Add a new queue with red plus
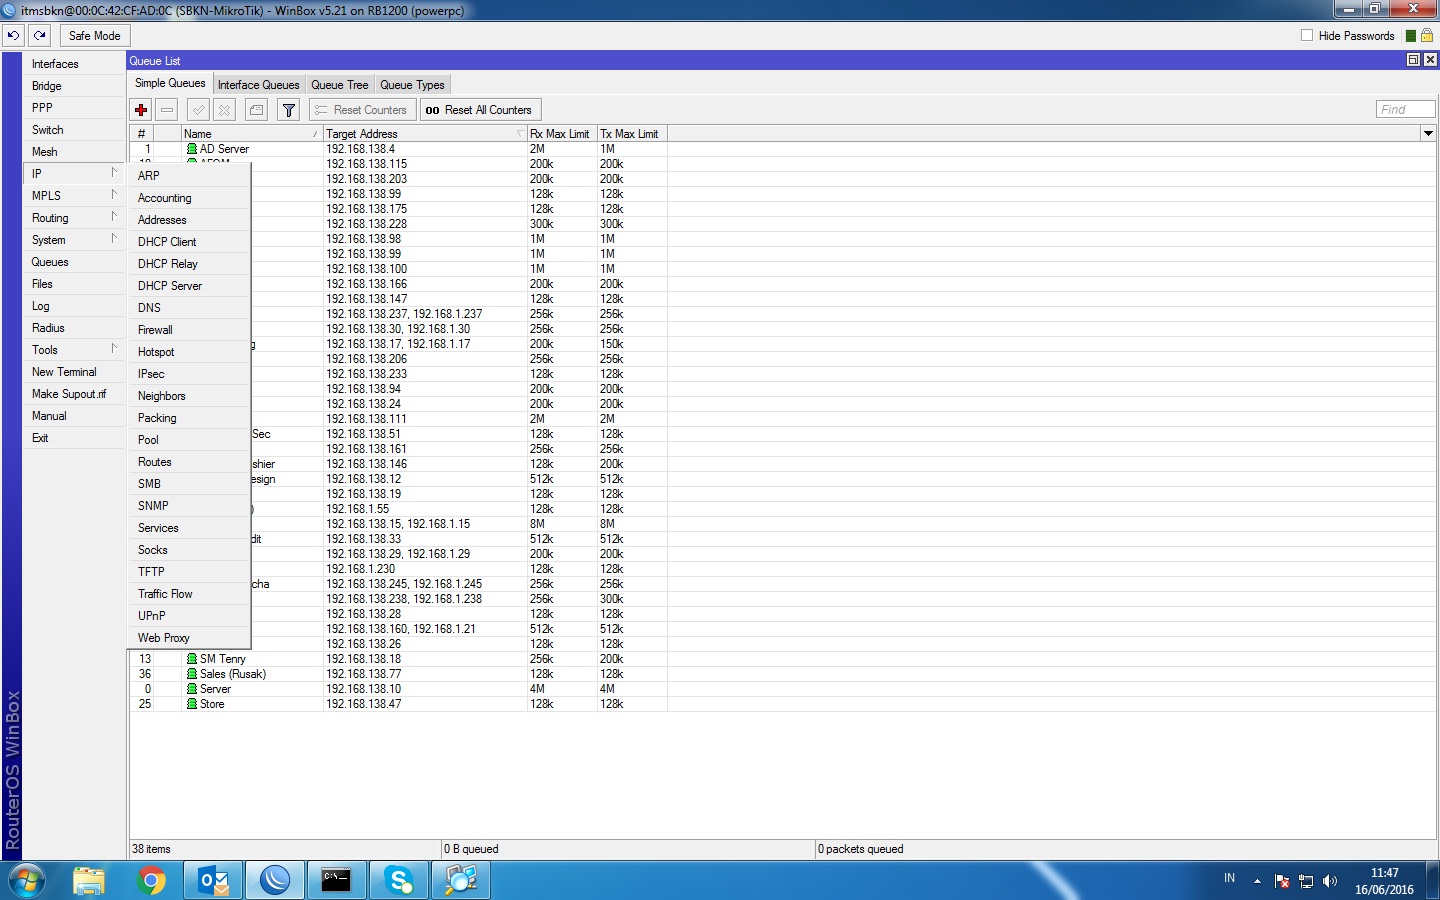 tap(141, 110)
